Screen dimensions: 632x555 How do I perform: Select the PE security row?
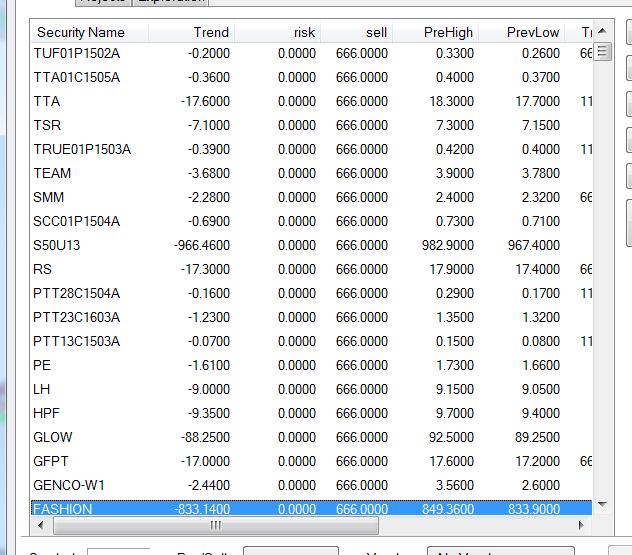[x=311, y=365]
